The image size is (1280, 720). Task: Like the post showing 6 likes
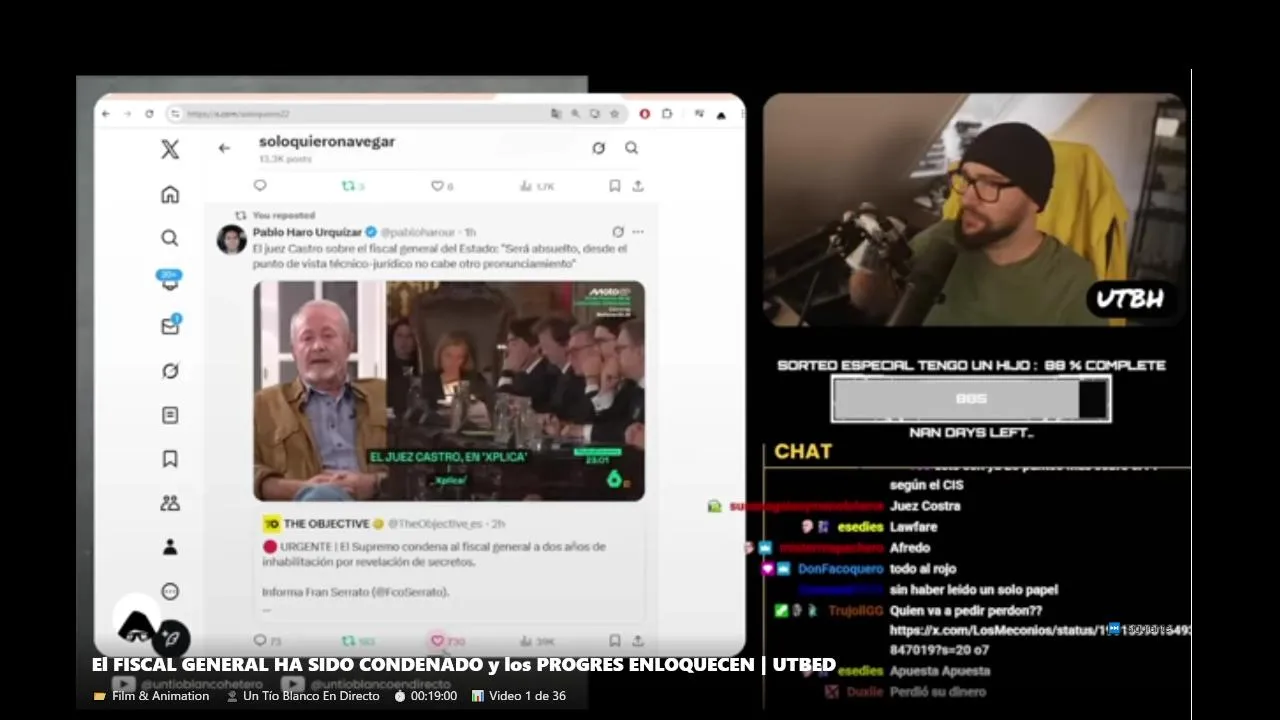point(442,186)
